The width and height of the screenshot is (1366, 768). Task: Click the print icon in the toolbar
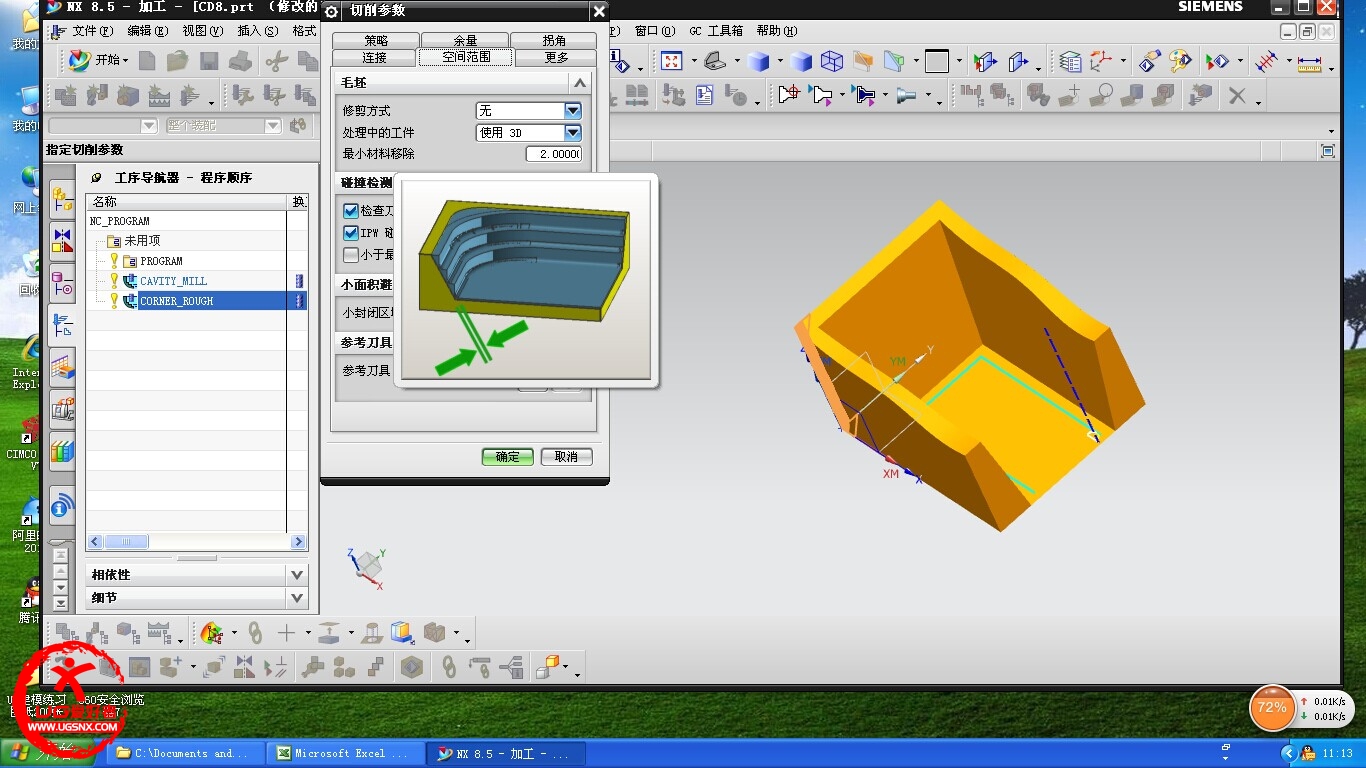click(240, 61)
